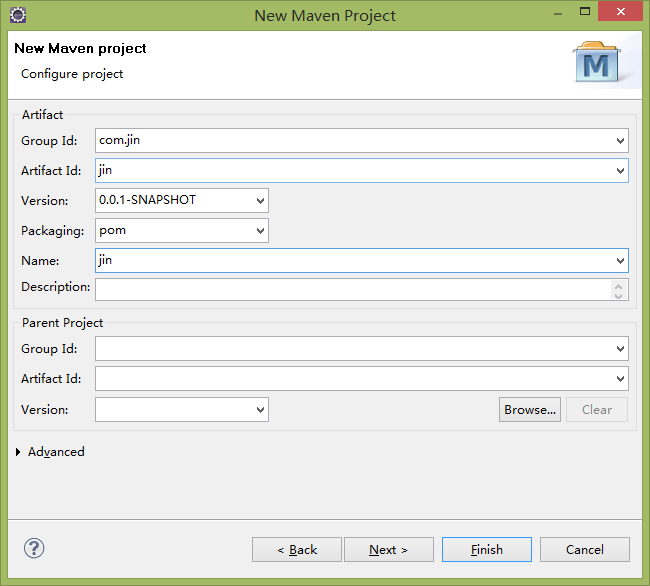Open the Artifact Id dropdown arrow for jin

point(620,171)
